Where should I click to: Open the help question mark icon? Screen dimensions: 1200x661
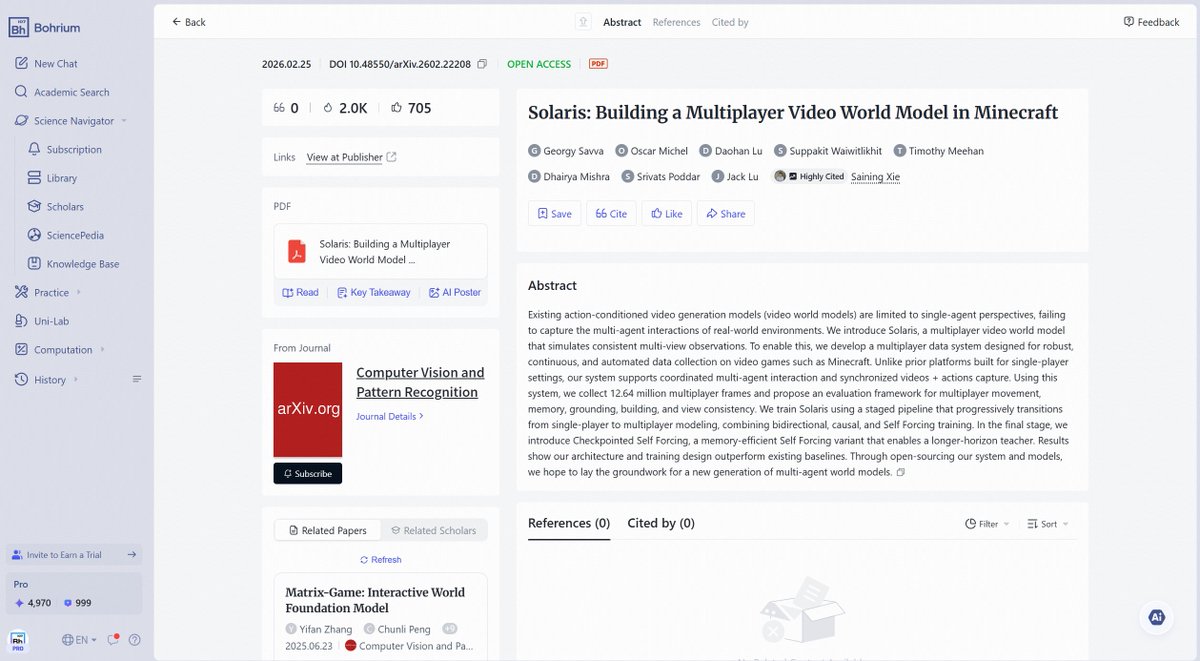(x=135, y=640)
